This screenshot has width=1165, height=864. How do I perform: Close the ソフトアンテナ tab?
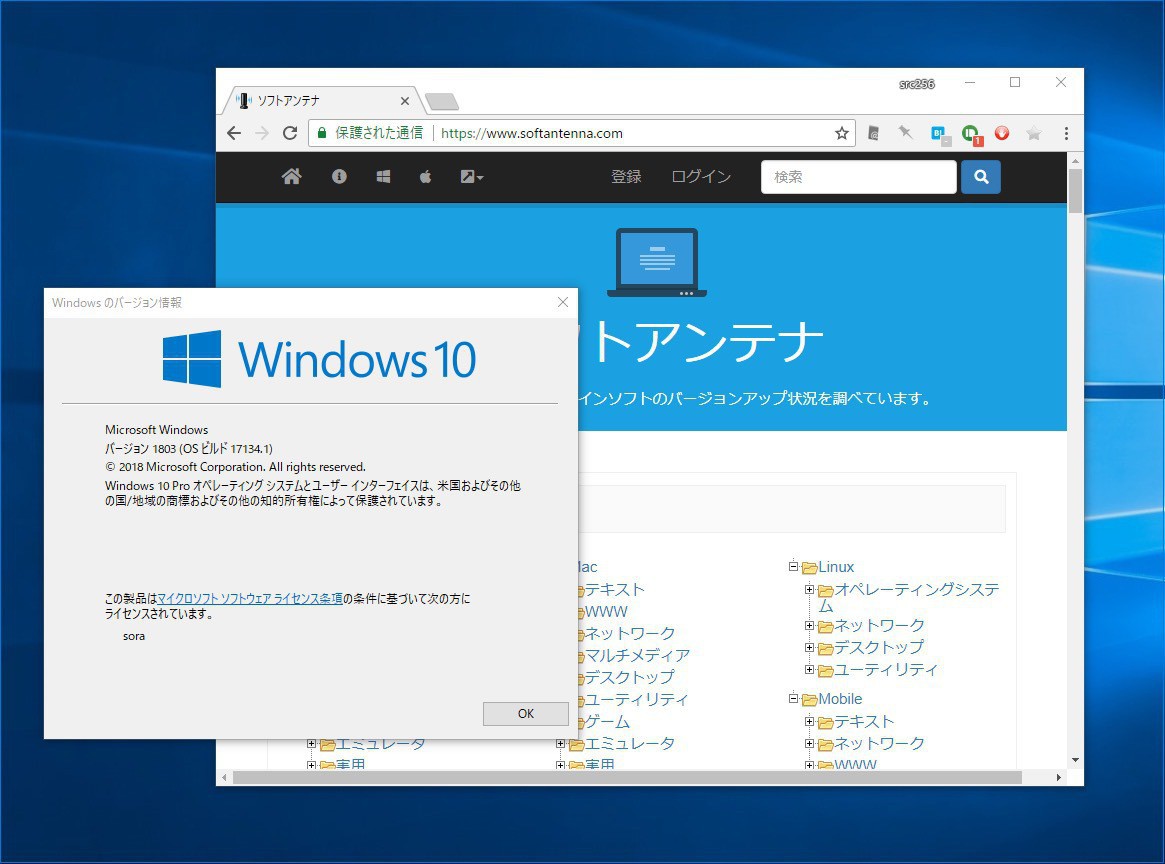(405, 101)
